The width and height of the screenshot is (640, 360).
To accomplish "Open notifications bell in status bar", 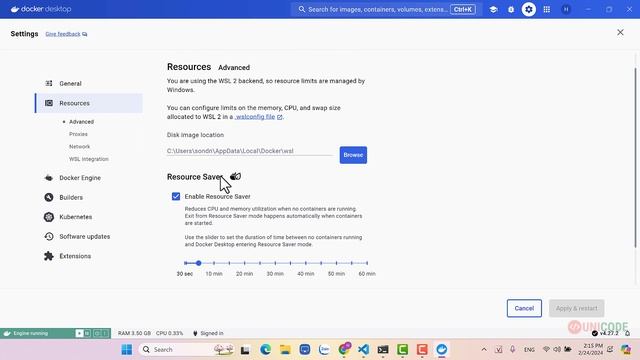I will 628,333.
